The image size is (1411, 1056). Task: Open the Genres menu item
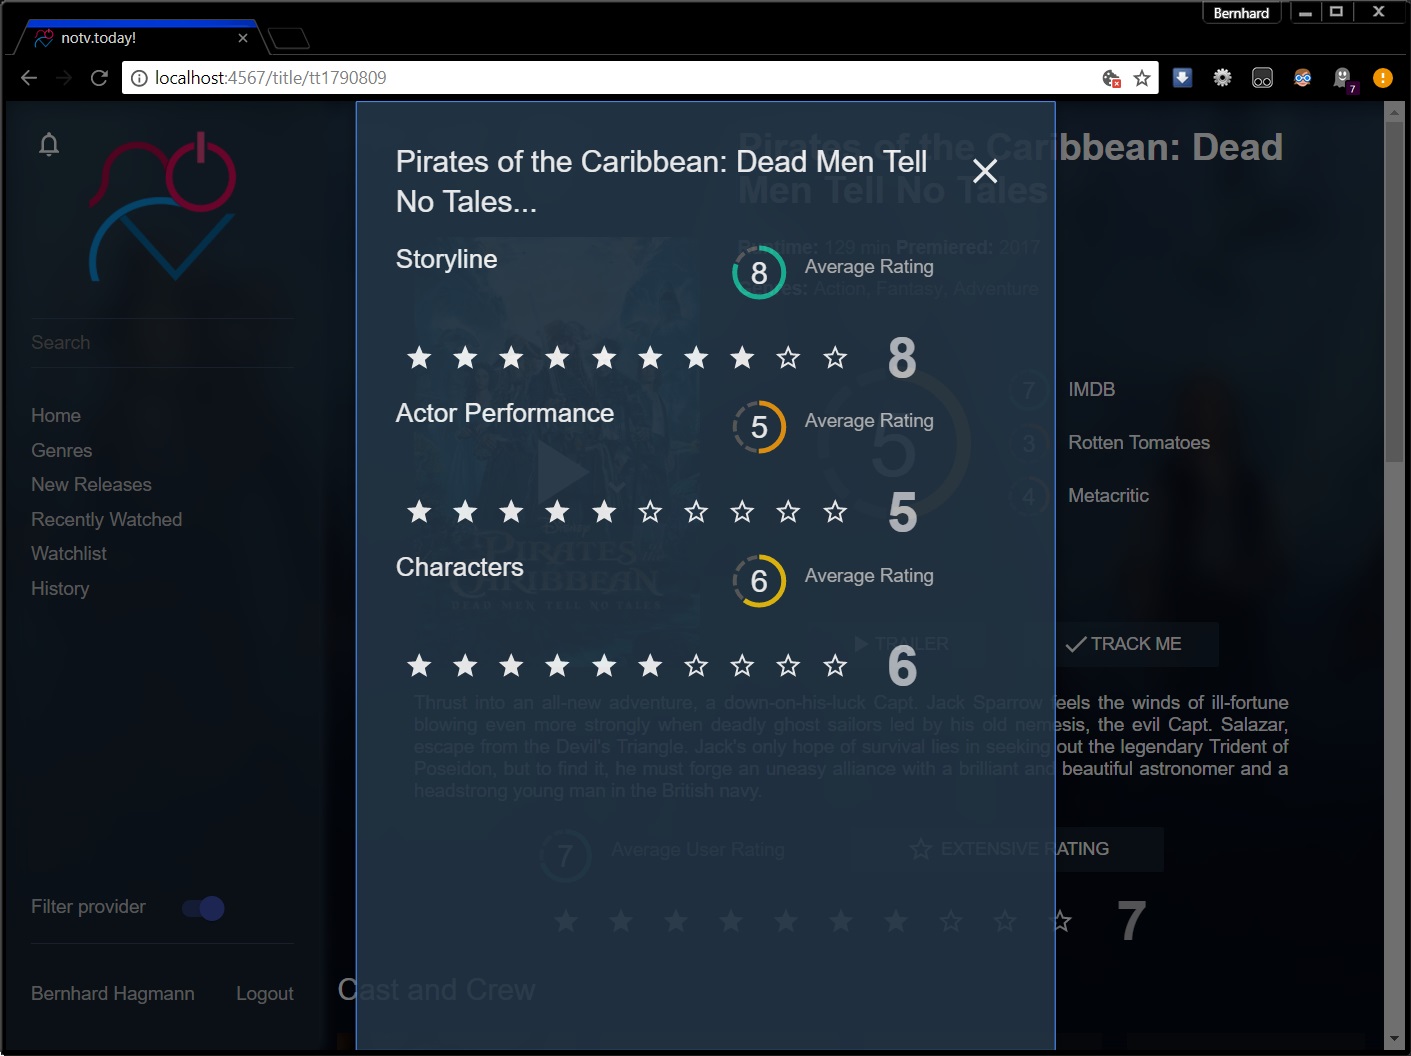(x=62, y=450)
